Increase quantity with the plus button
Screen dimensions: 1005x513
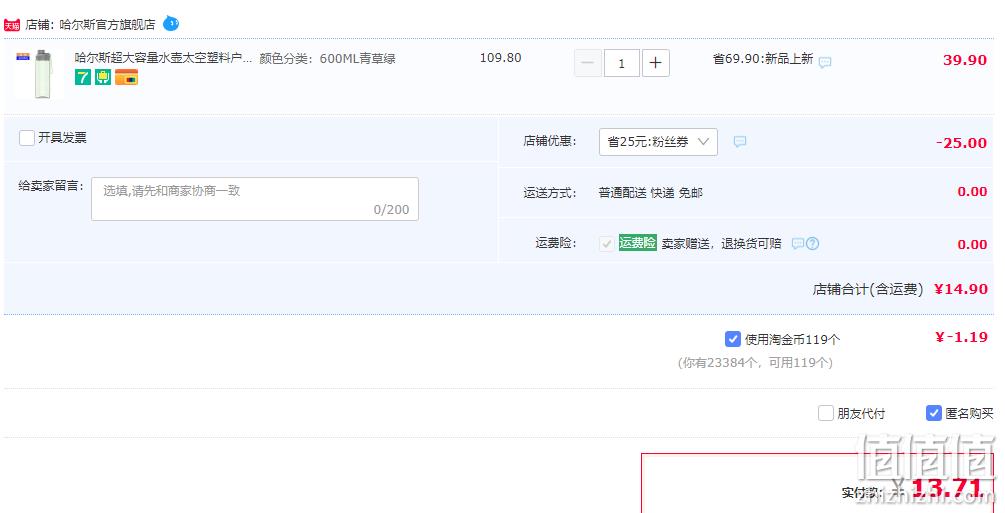pyautogui.click(x=655, y=63)
